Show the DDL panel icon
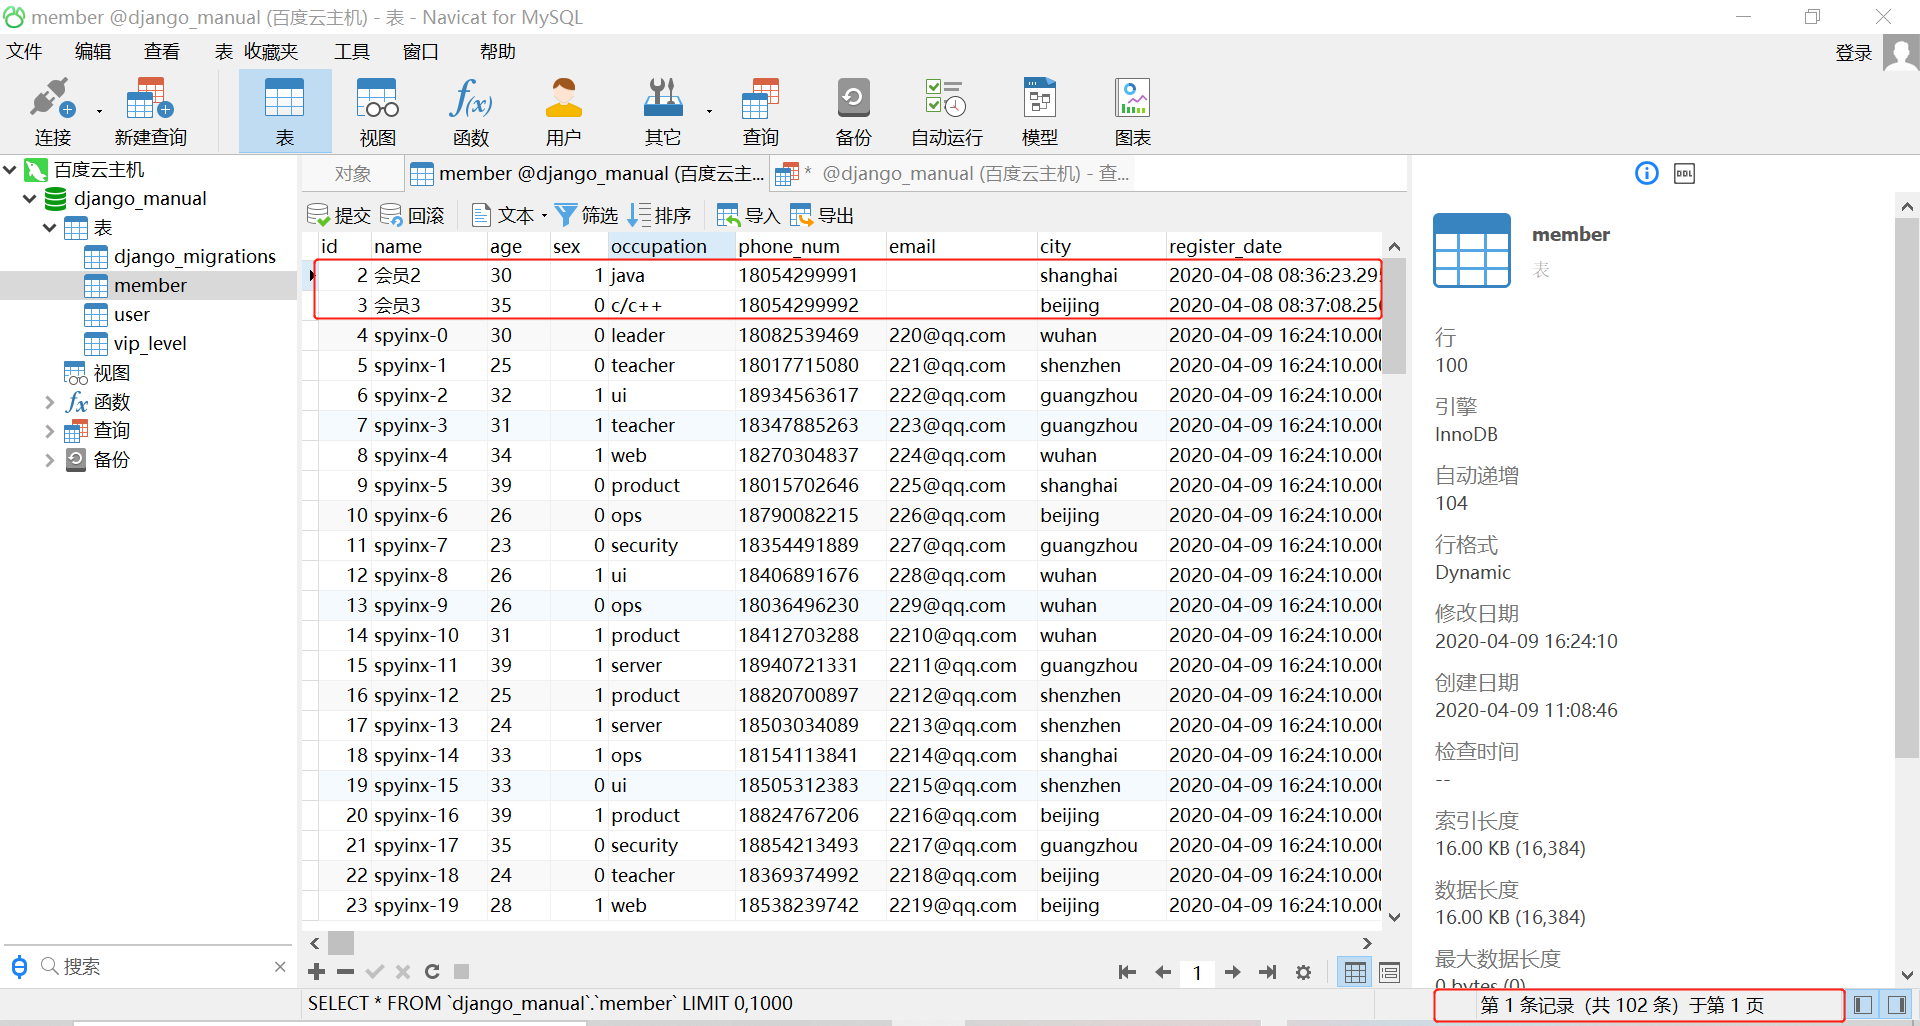 [x=1684, y=174]
